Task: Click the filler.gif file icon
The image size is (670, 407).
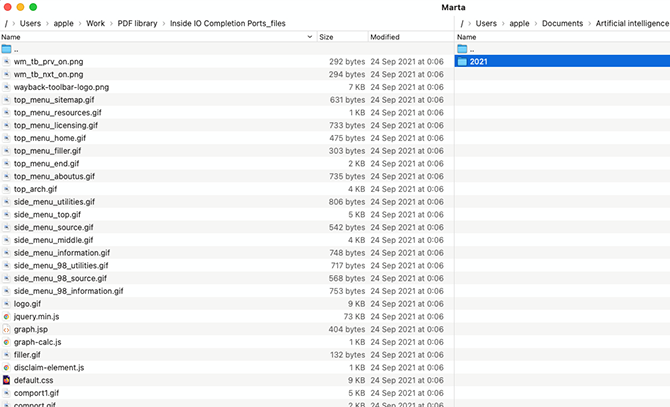Action: click(6, 354)
